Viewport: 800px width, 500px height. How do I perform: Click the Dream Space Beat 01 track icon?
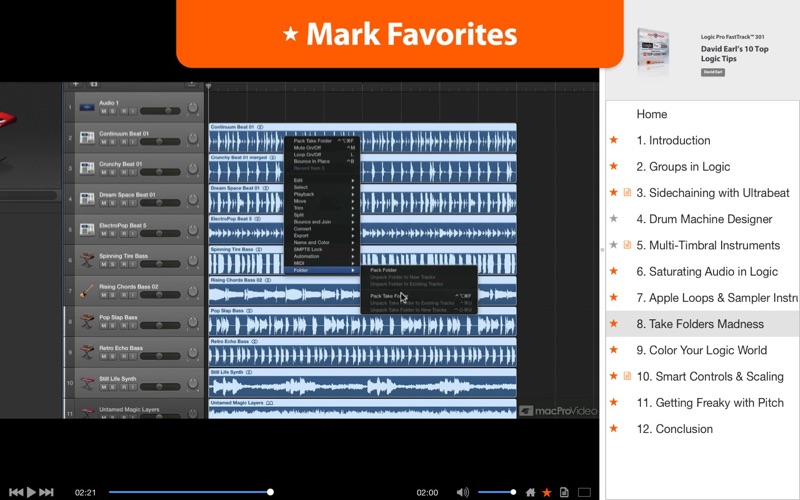(87, 199)
